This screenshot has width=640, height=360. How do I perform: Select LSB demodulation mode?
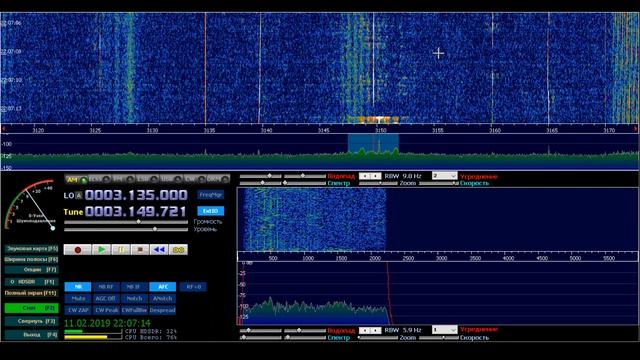point(147,179)
